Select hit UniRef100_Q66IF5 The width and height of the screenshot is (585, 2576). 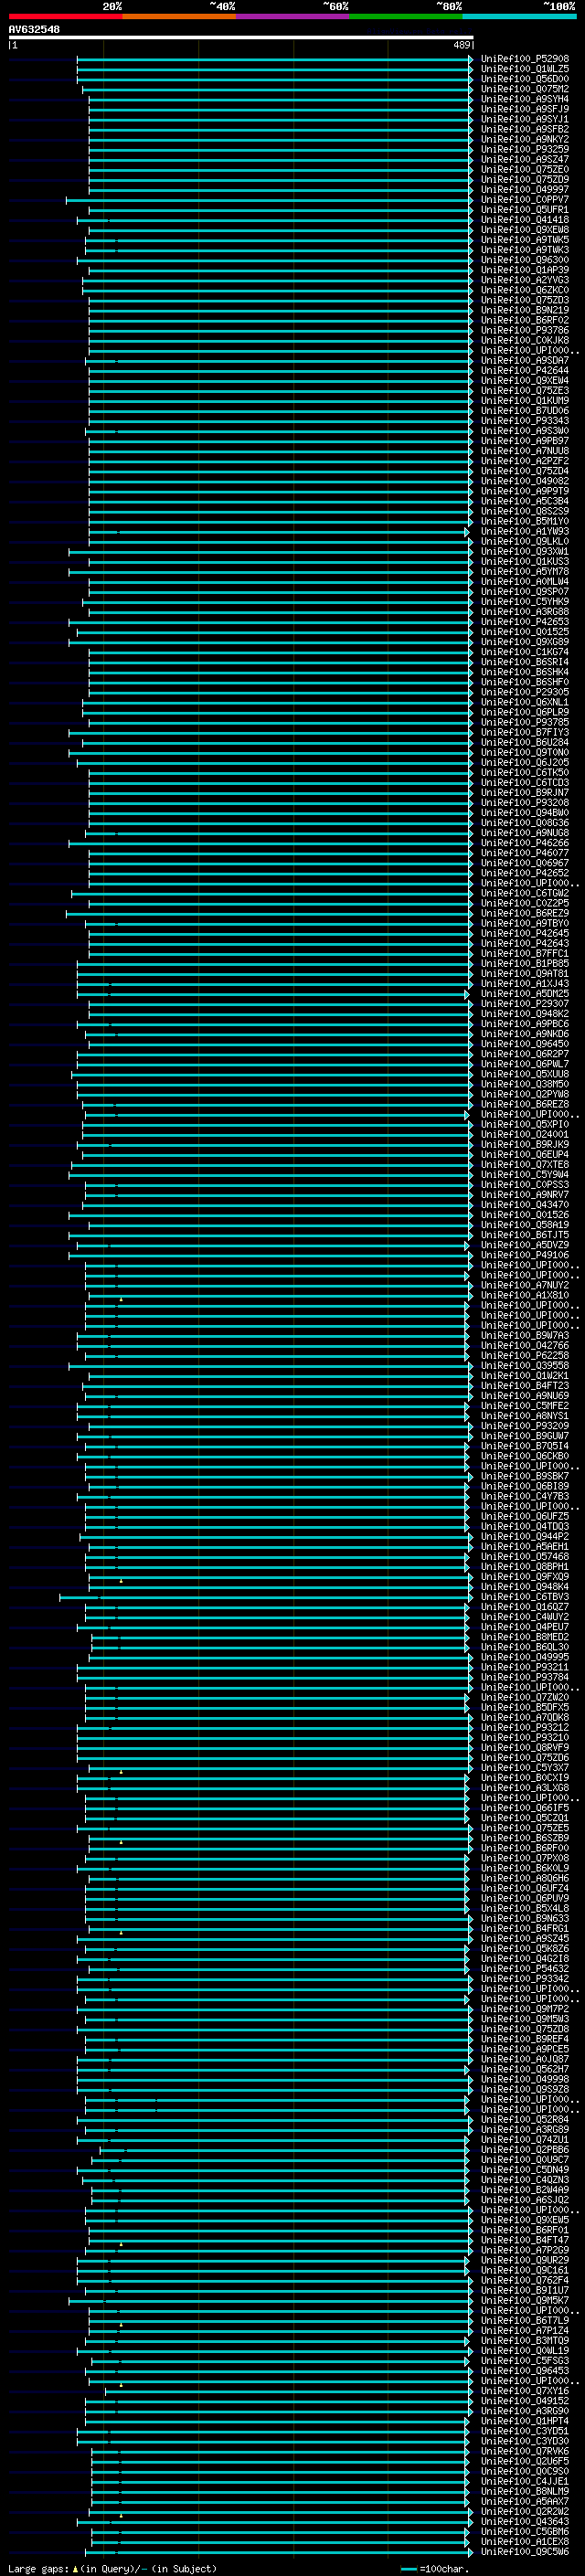click(524, 1807)
